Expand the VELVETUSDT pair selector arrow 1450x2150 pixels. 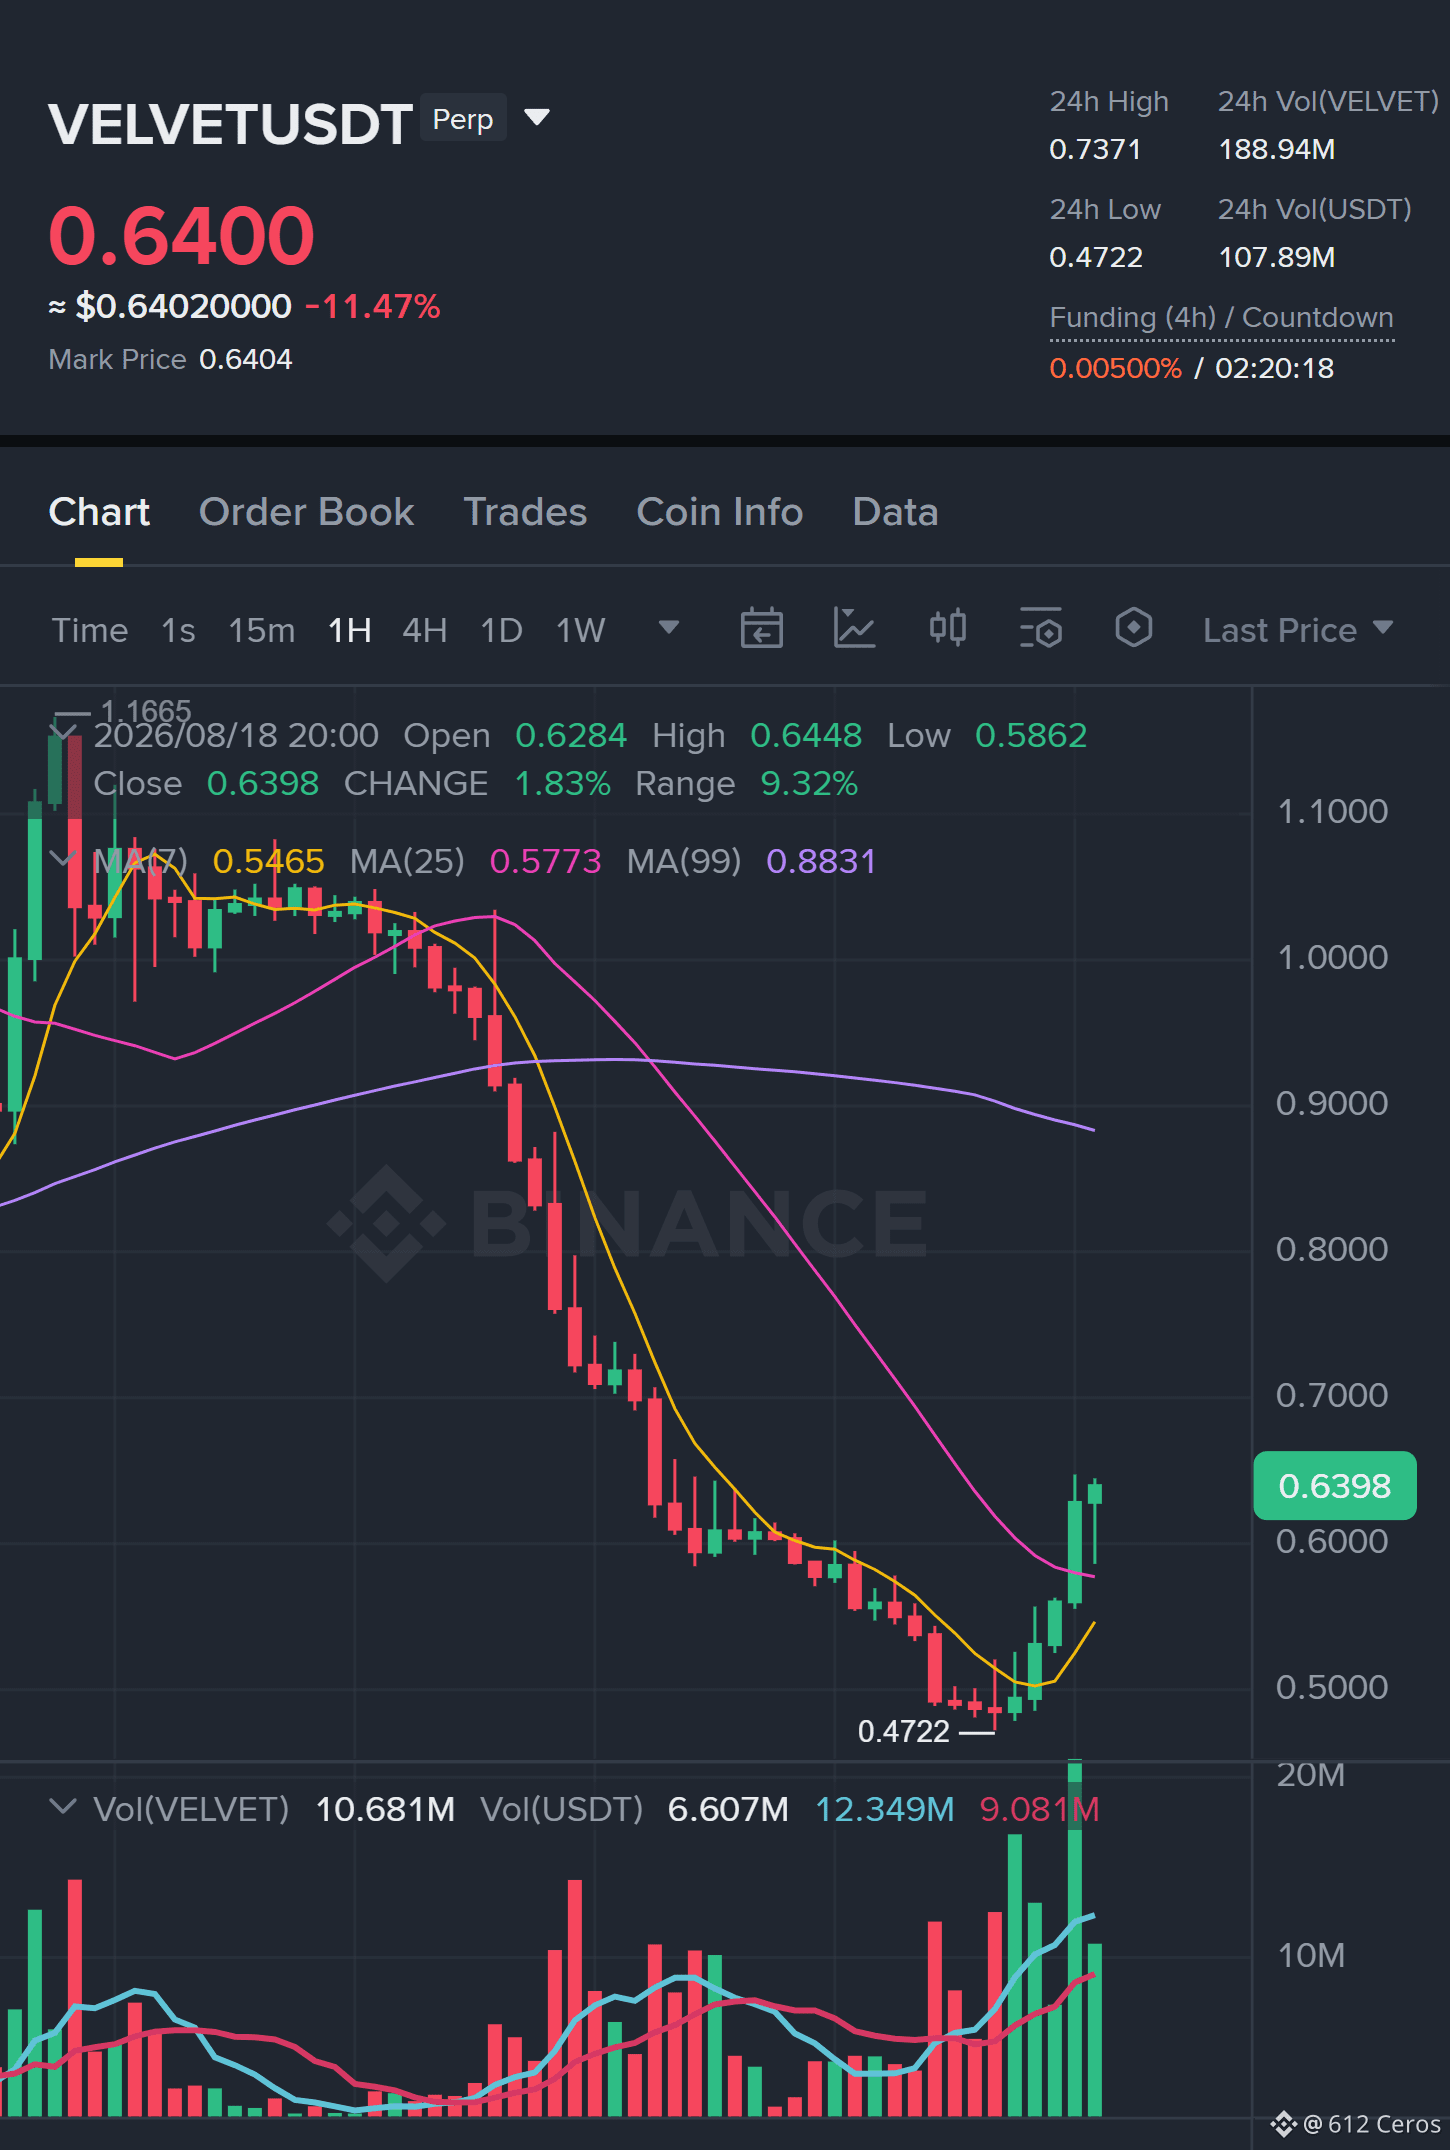tap(537, 118)
